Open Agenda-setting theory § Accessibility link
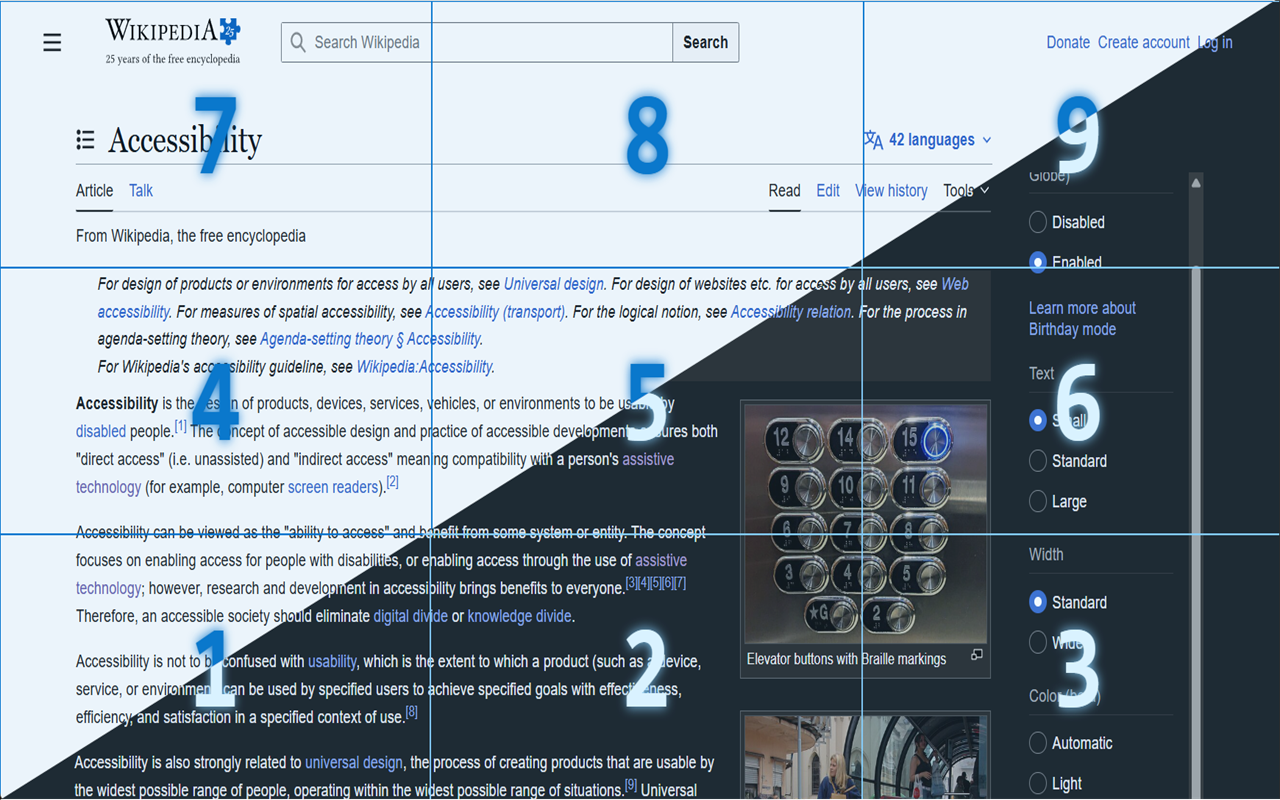 tap(371, 339)
